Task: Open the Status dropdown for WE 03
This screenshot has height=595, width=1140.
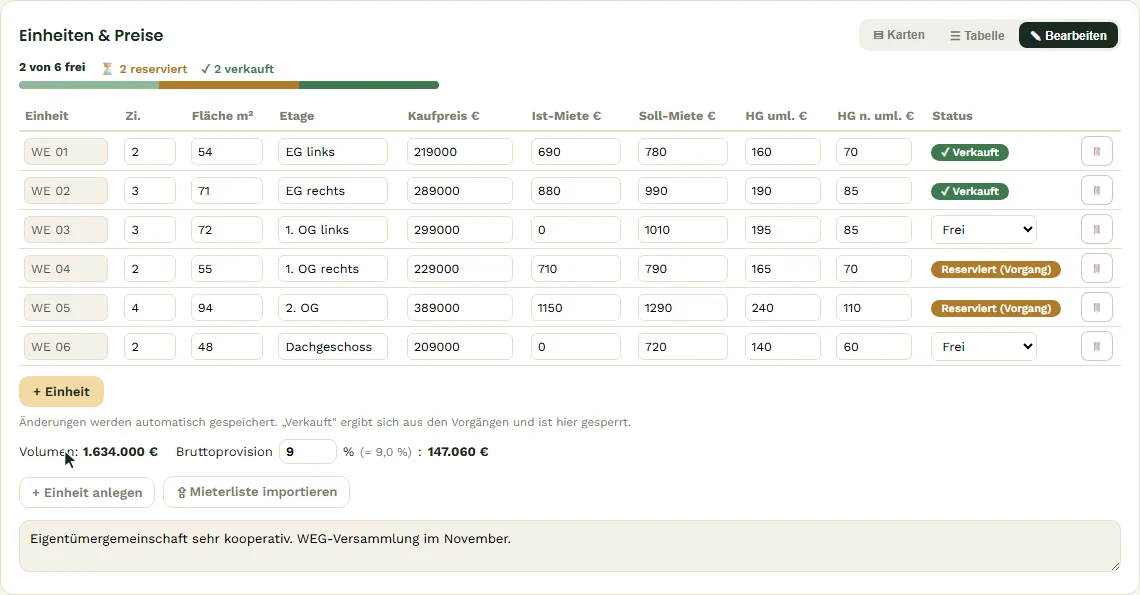Action: [984, 230]
